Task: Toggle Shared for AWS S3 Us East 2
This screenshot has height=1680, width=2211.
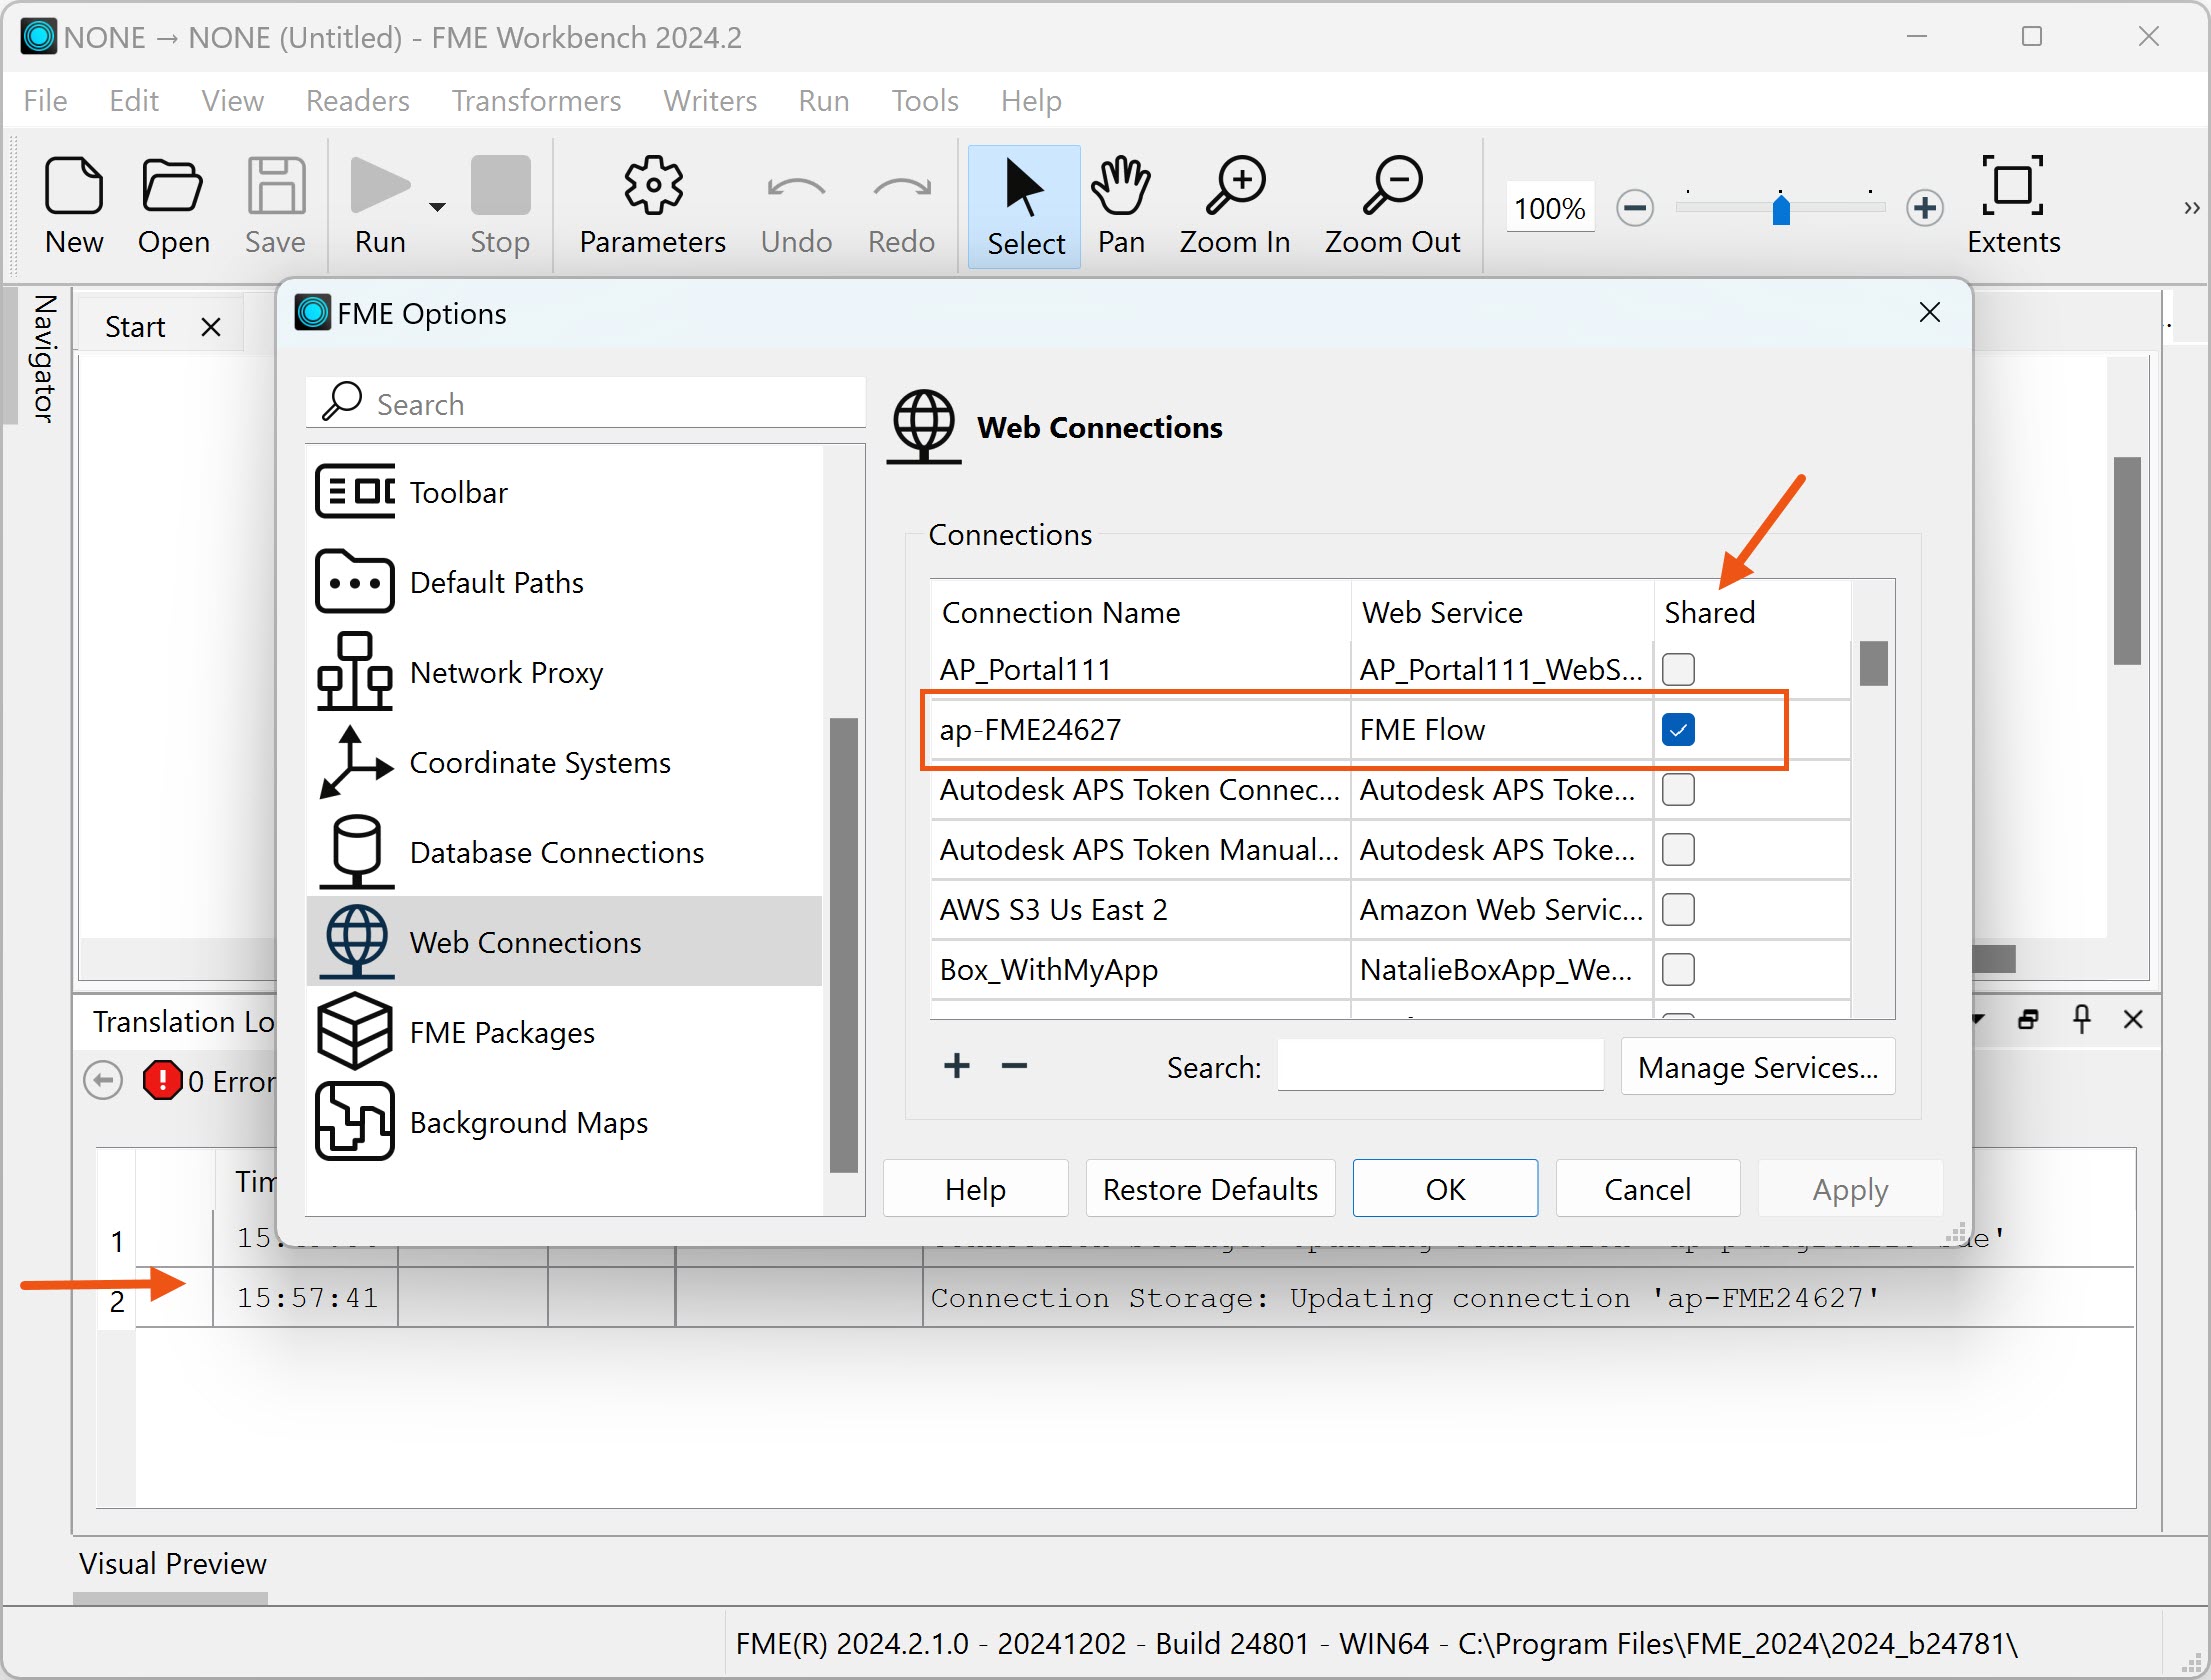Action: [x=1678, y=909]
